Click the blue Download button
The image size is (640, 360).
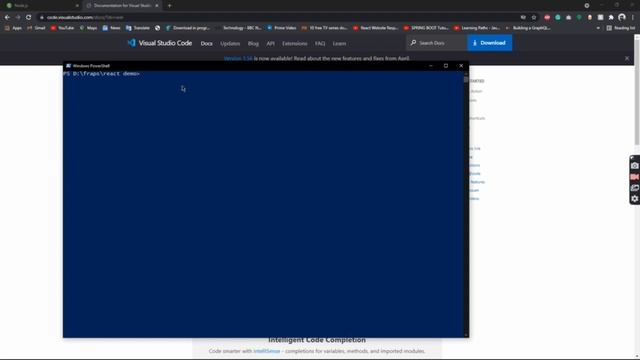pyautogui.click(x=489, y=43)
